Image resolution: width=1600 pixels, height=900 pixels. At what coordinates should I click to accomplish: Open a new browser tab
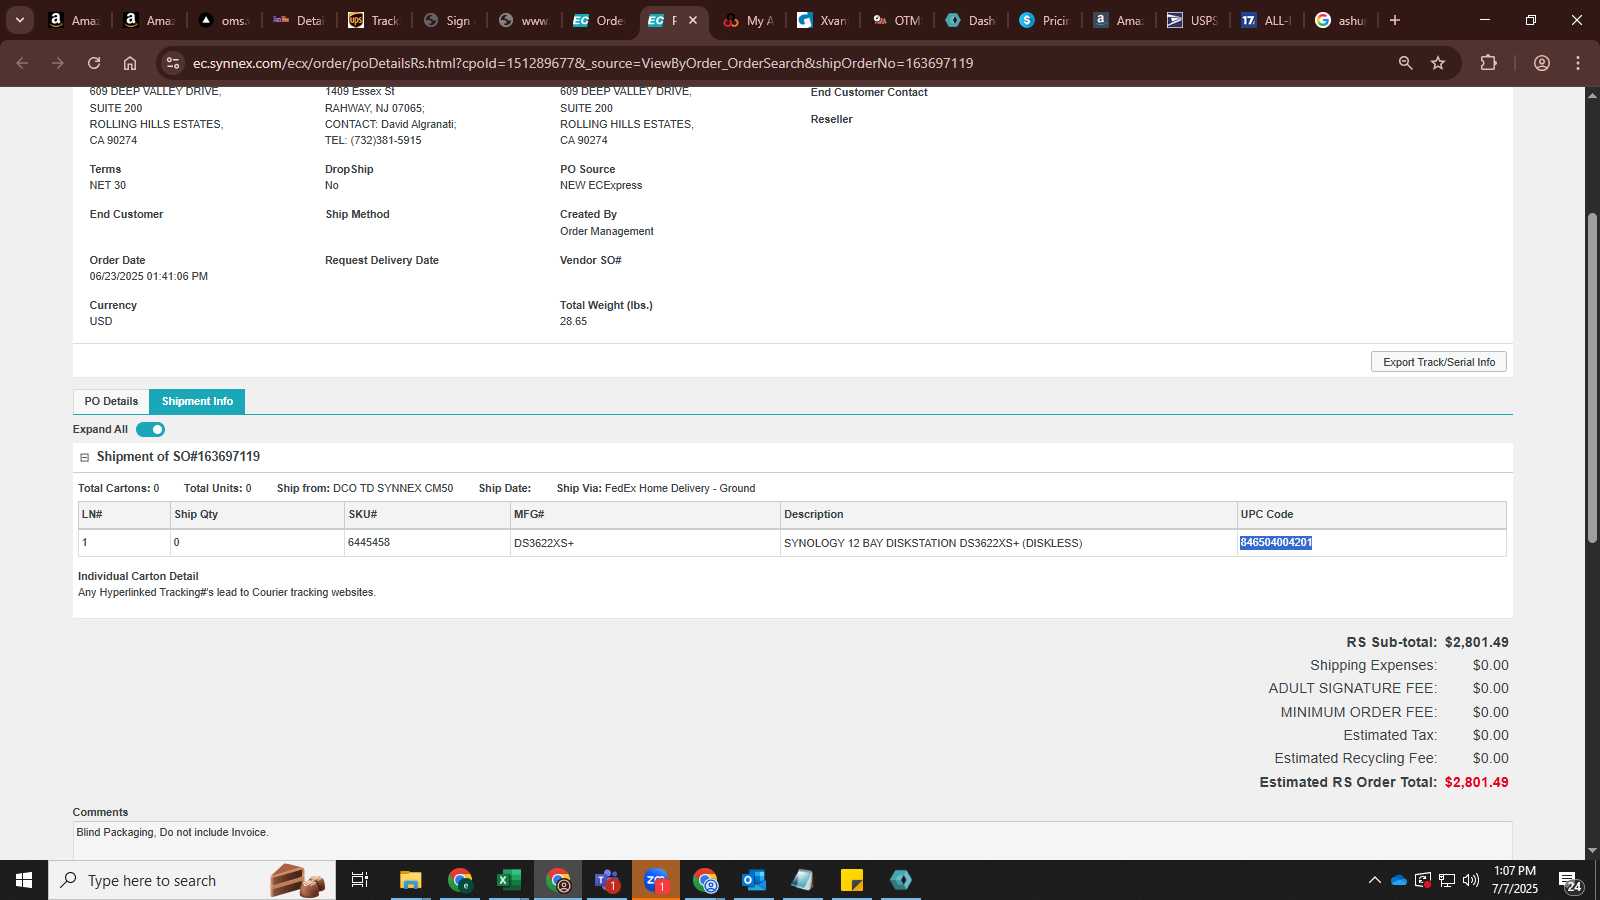1395,20
